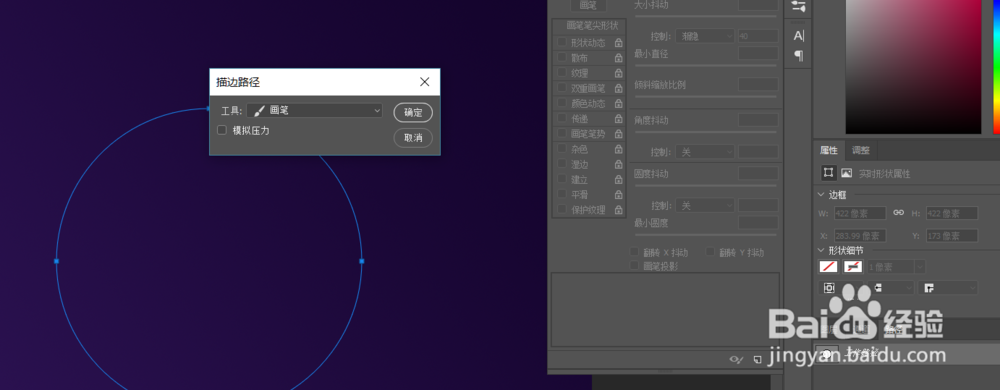Image resolution: width=1000 pixels, height=390 pixels.
Task: Open the Paragraph panel icon
Action: pyautogui.click(x=798, y=55)
